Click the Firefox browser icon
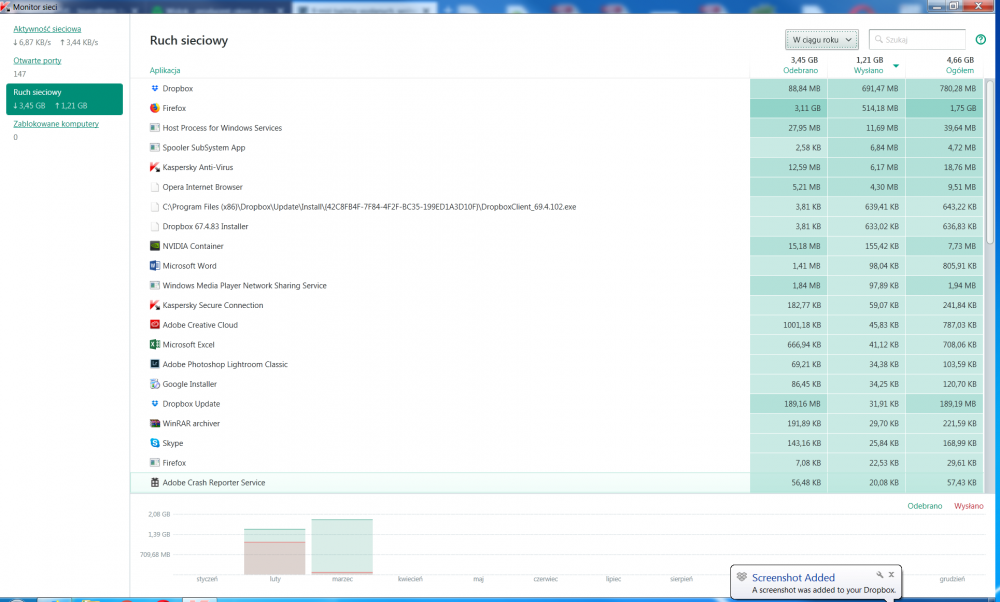This screenshot has height=602, width=1000. pyautogui.click(x=154, y=108)
